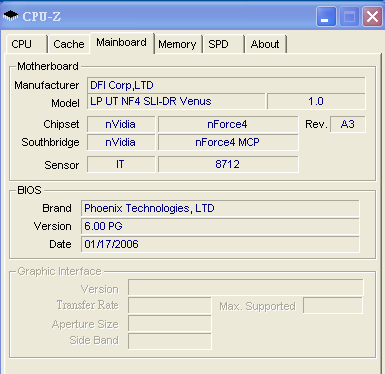Click the Southbridge vendor nVidia field
Image resolution: width=385 pixels, height=374 pixels.
pyautogui.click(x=121, y=142)
